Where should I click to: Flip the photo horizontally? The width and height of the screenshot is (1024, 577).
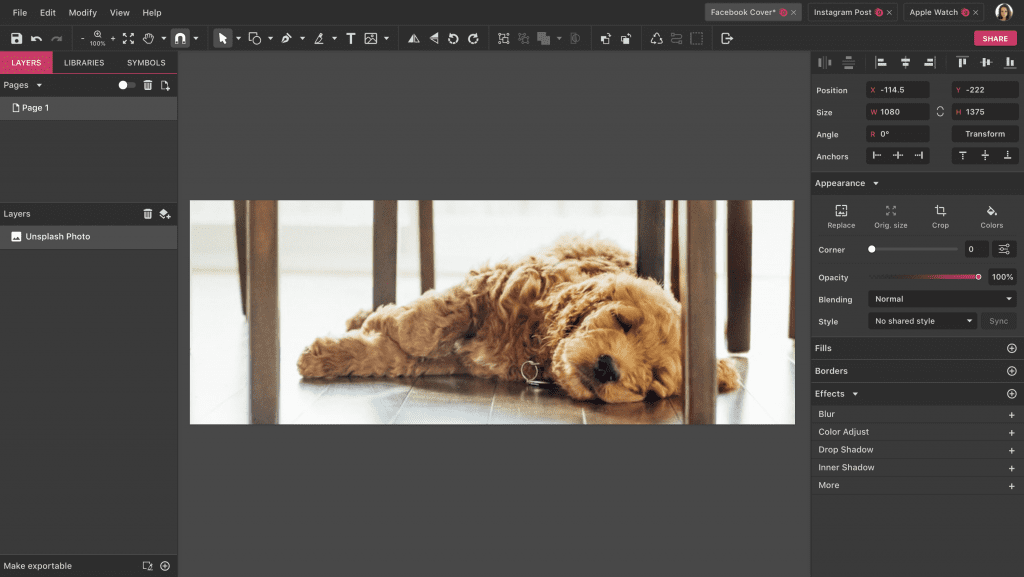414,38
